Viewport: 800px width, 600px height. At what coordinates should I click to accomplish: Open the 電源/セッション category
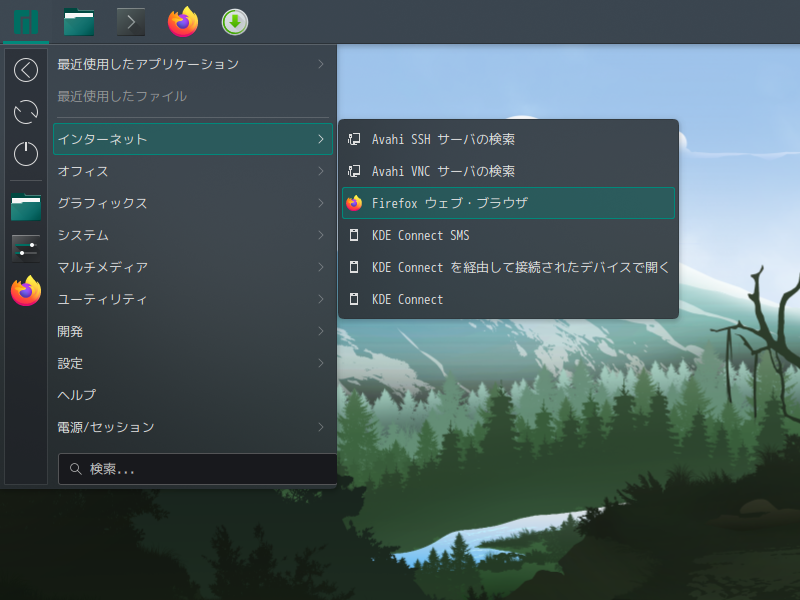(x=193, y=427)
